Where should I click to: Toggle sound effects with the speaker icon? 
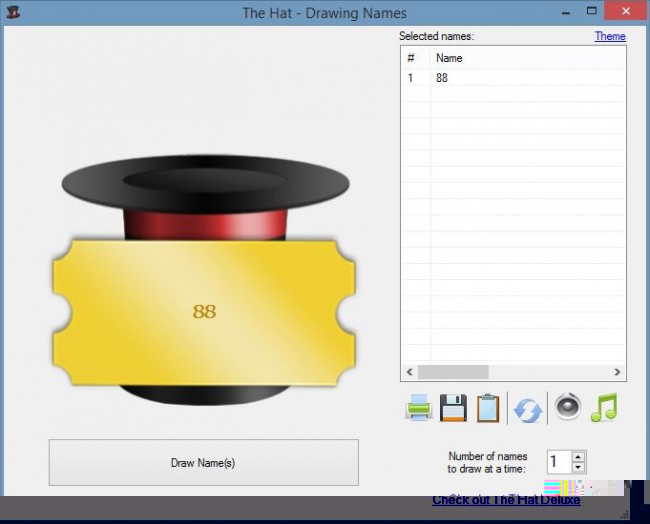(567, 407)
